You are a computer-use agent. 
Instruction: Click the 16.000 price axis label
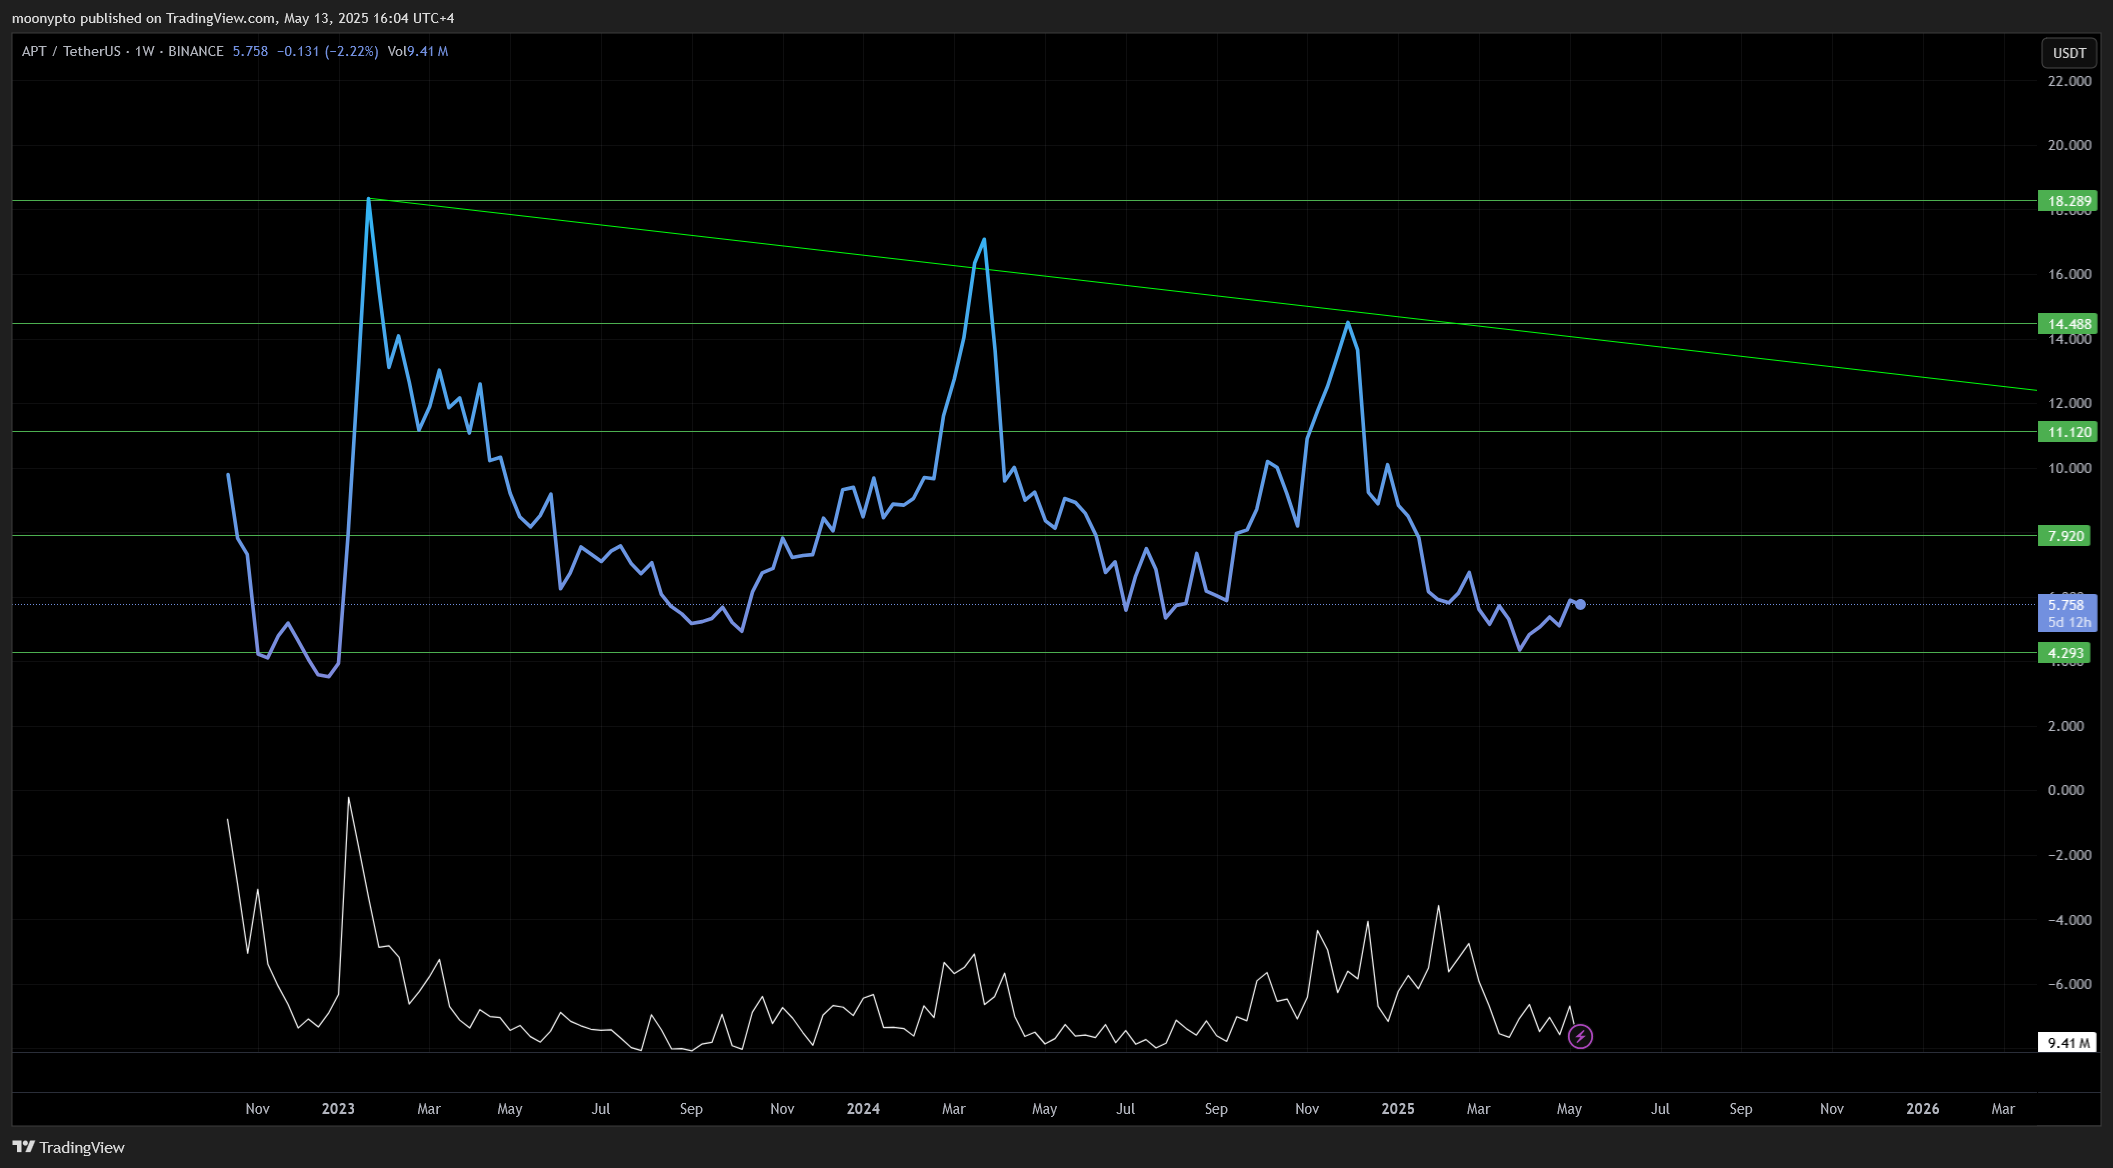coord(2069,274)
